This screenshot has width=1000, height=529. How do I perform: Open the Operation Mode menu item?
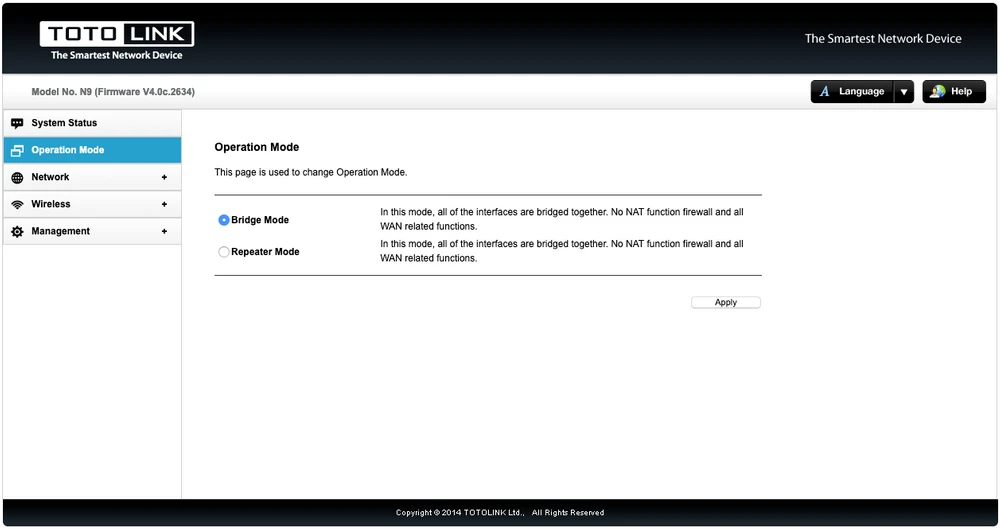(x=68, y=150)
